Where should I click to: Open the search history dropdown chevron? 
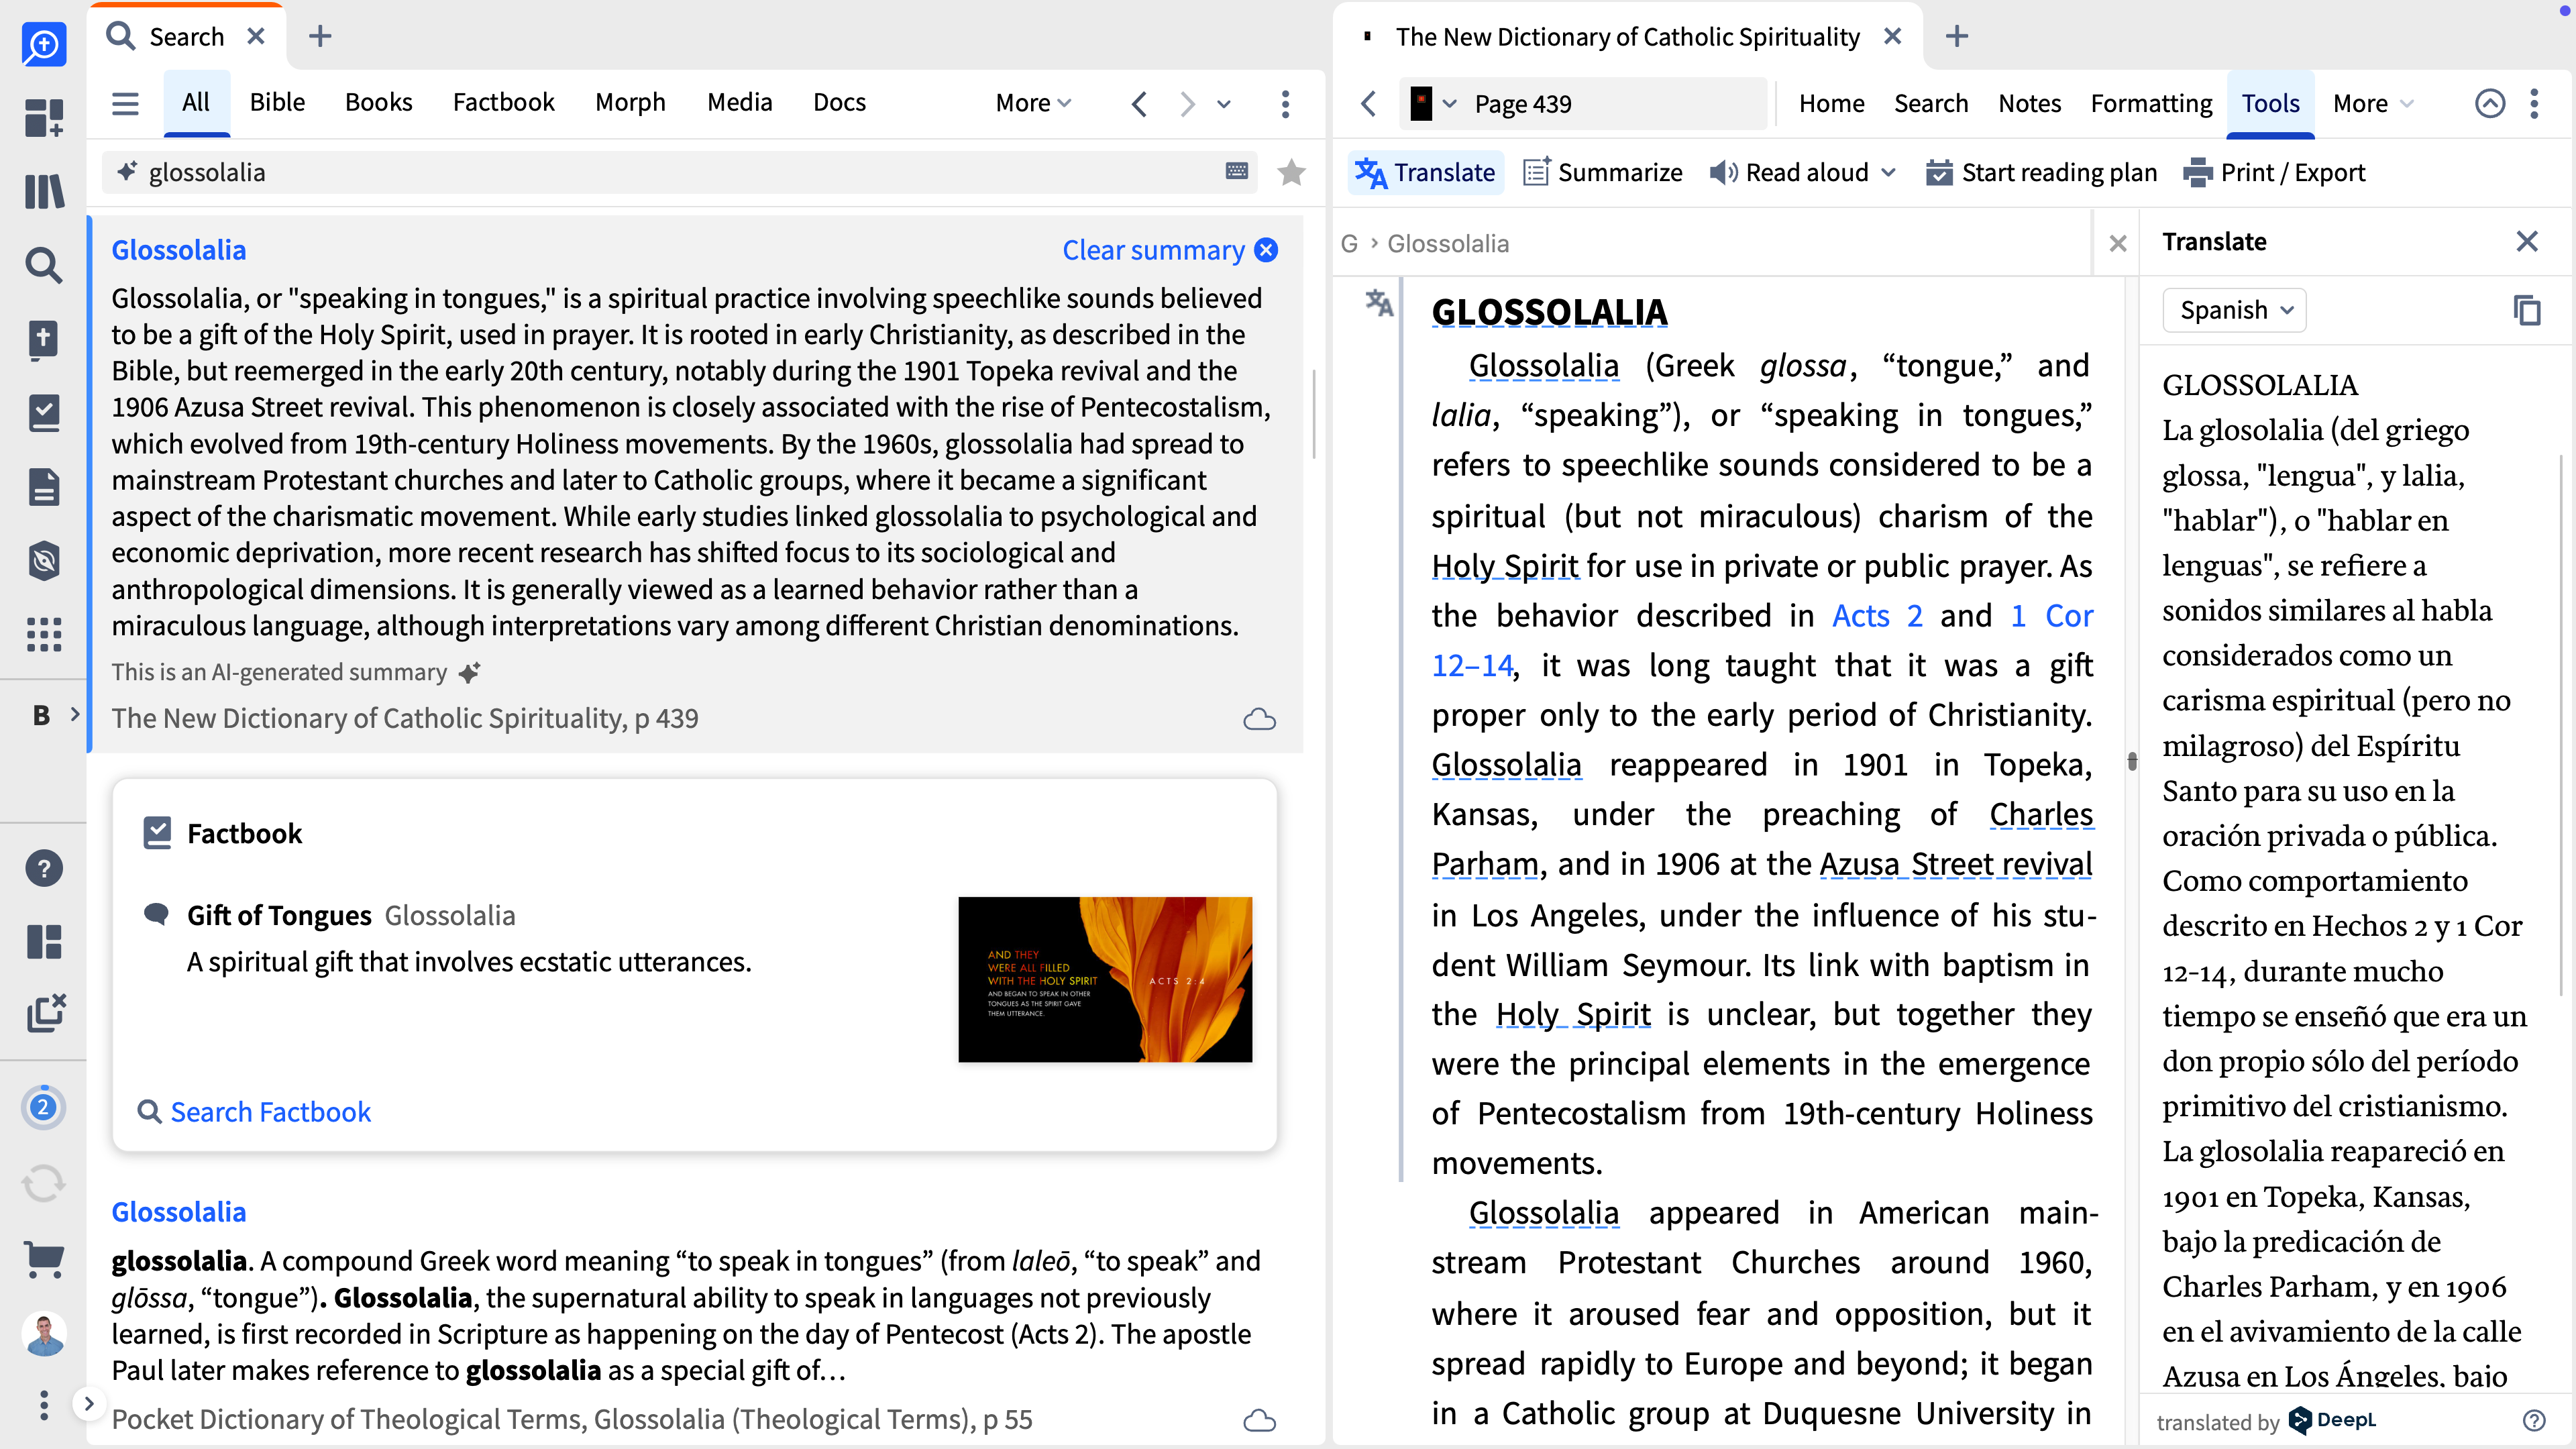[x=1224, y=103]
